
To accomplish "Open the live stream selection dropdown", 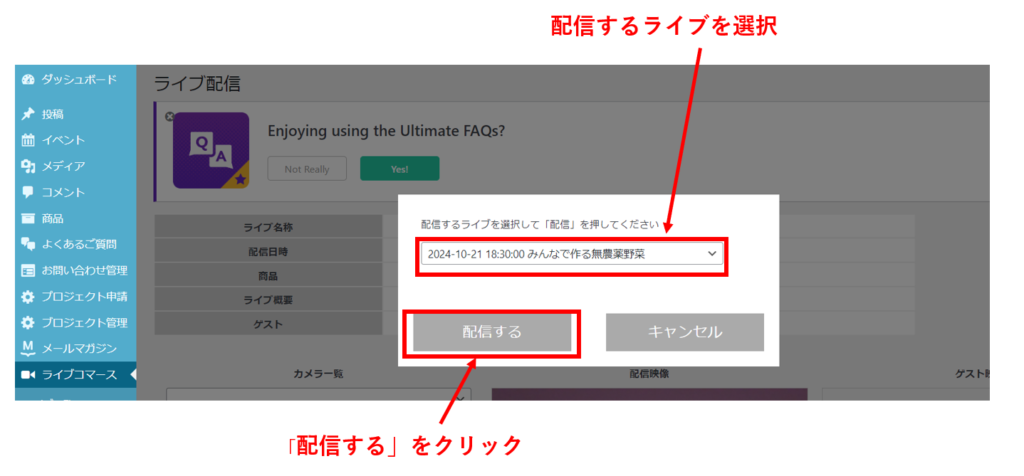I will click(570, 254).
